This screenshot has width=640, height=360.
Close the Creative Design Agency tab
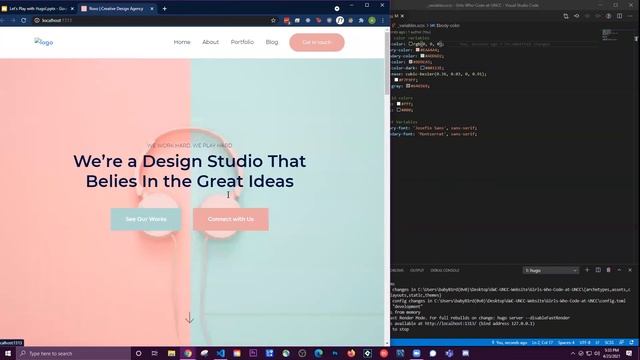point(151,9)
